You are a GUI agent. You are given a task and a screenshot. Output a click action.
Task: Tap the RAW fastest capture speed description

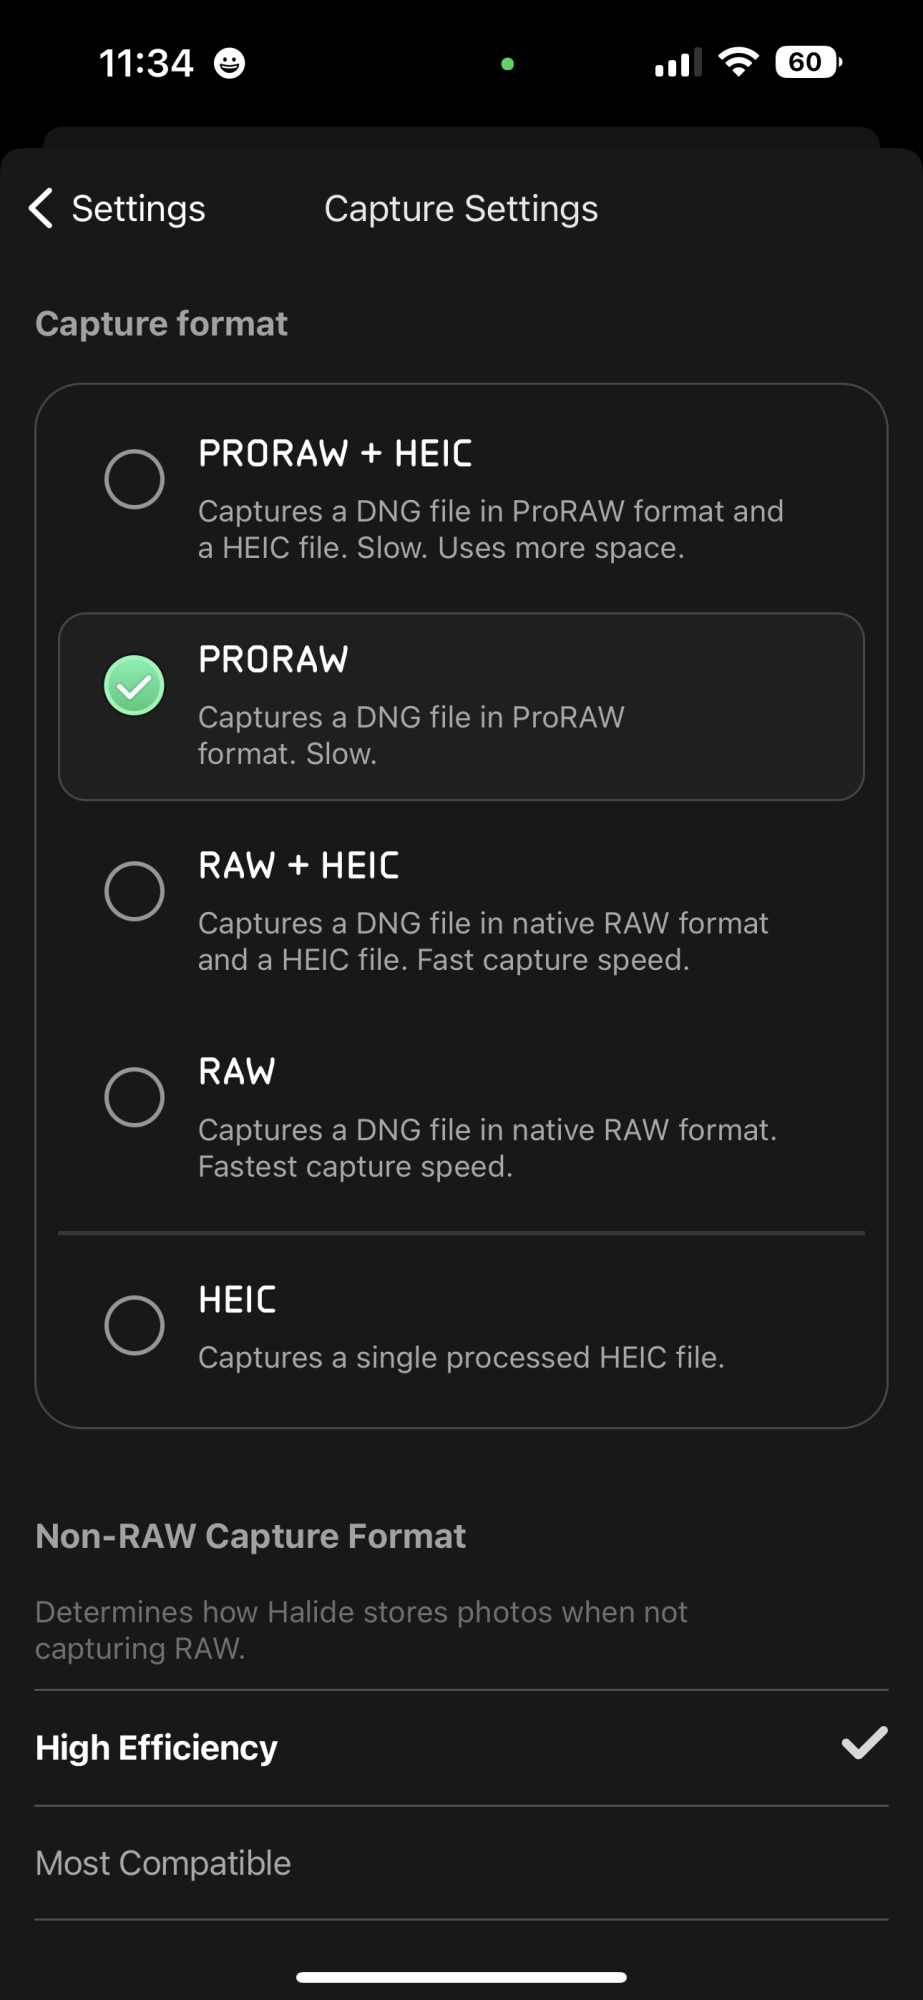487,1148
